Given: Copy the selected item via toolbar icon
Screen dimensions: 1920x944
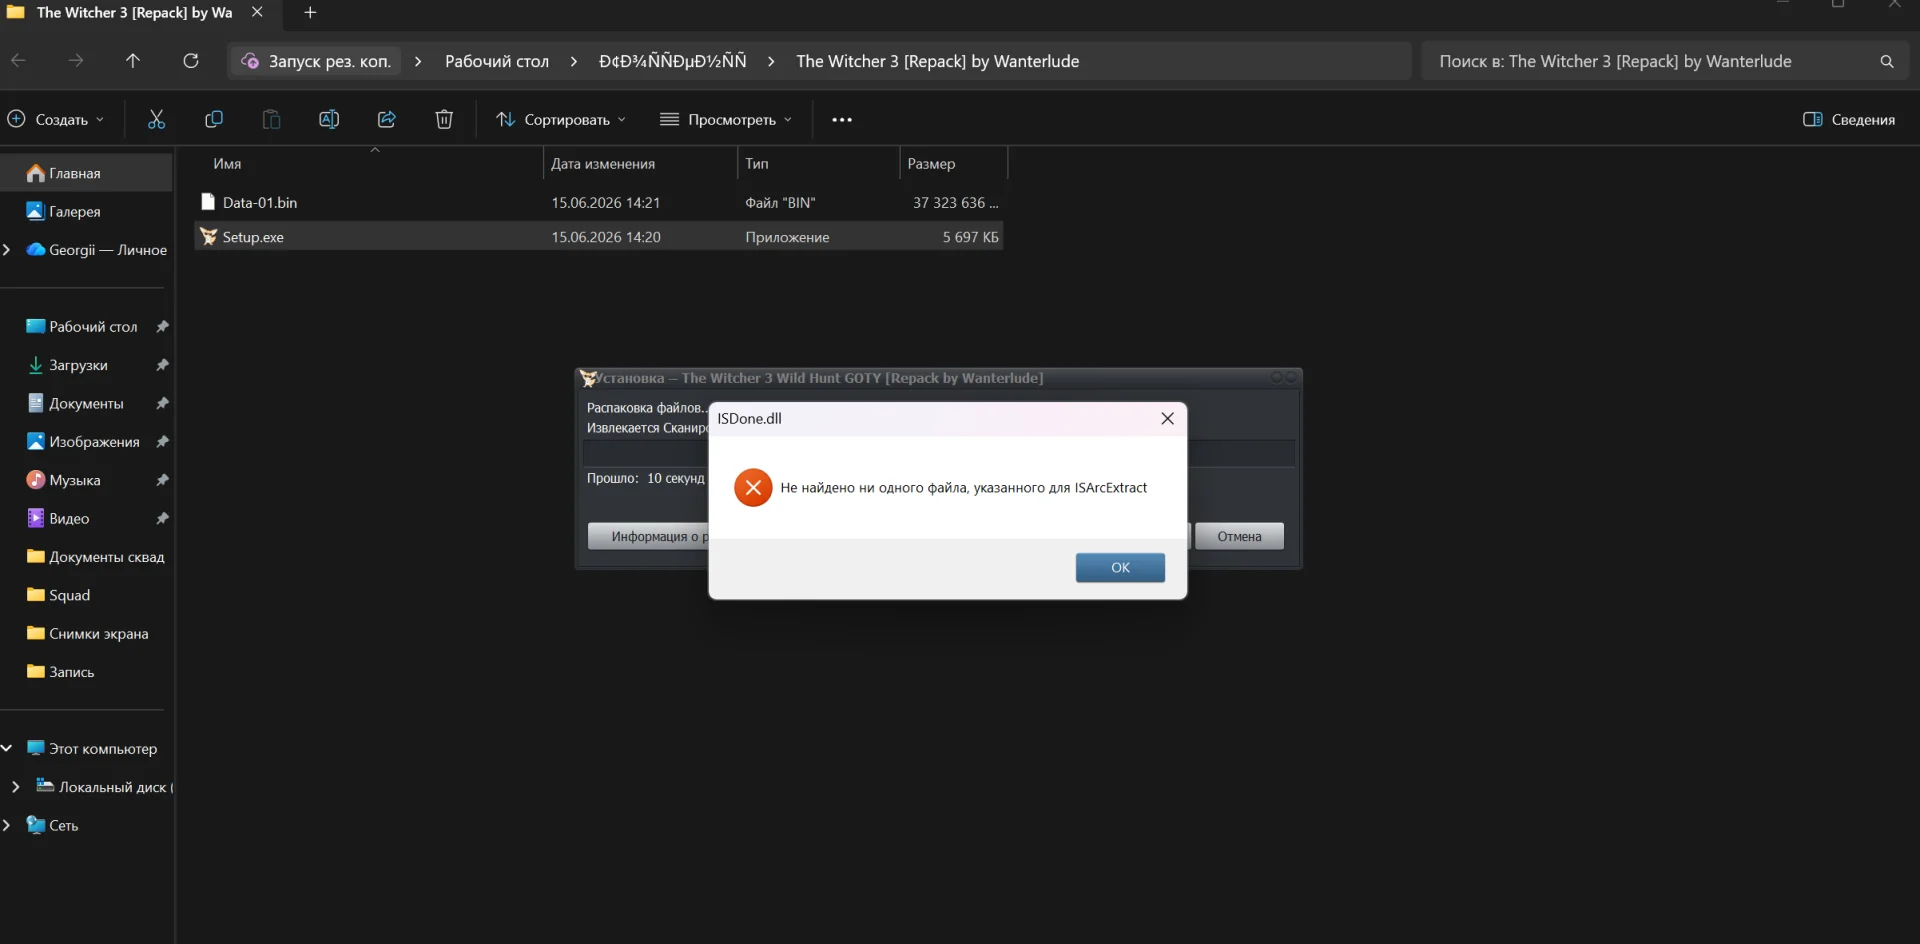Looking at the screenshot, I should [x=213, y=119].
